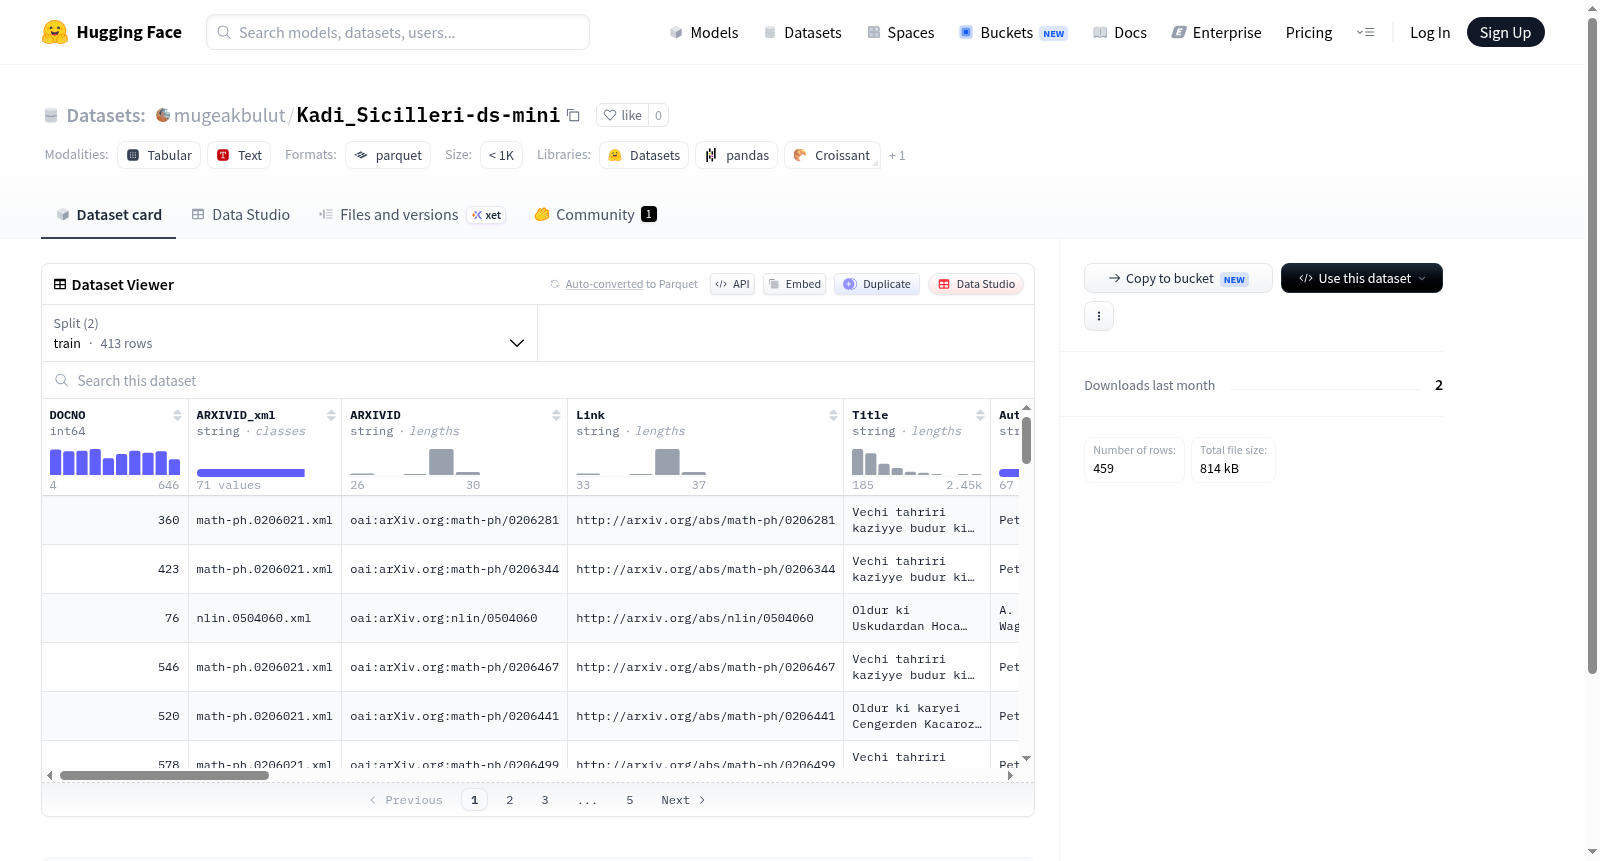Viewport: 1600px width, 861px height.
Task: Open the Text modality tag
Action: coord(239,155)
